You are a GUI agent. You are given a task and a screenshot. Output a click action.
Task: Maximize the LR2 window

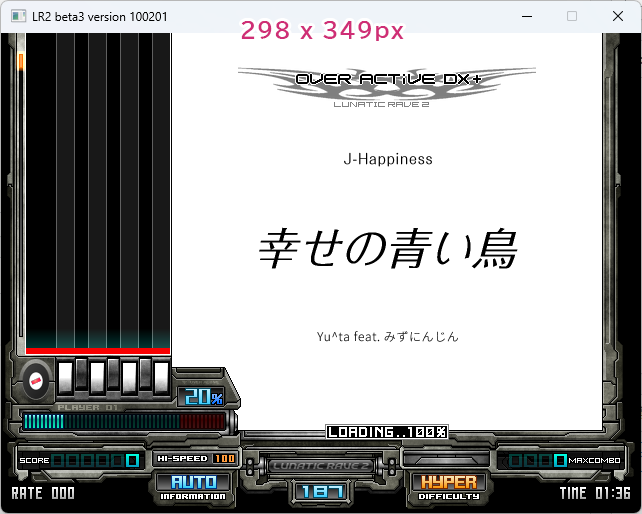[572, 16]
